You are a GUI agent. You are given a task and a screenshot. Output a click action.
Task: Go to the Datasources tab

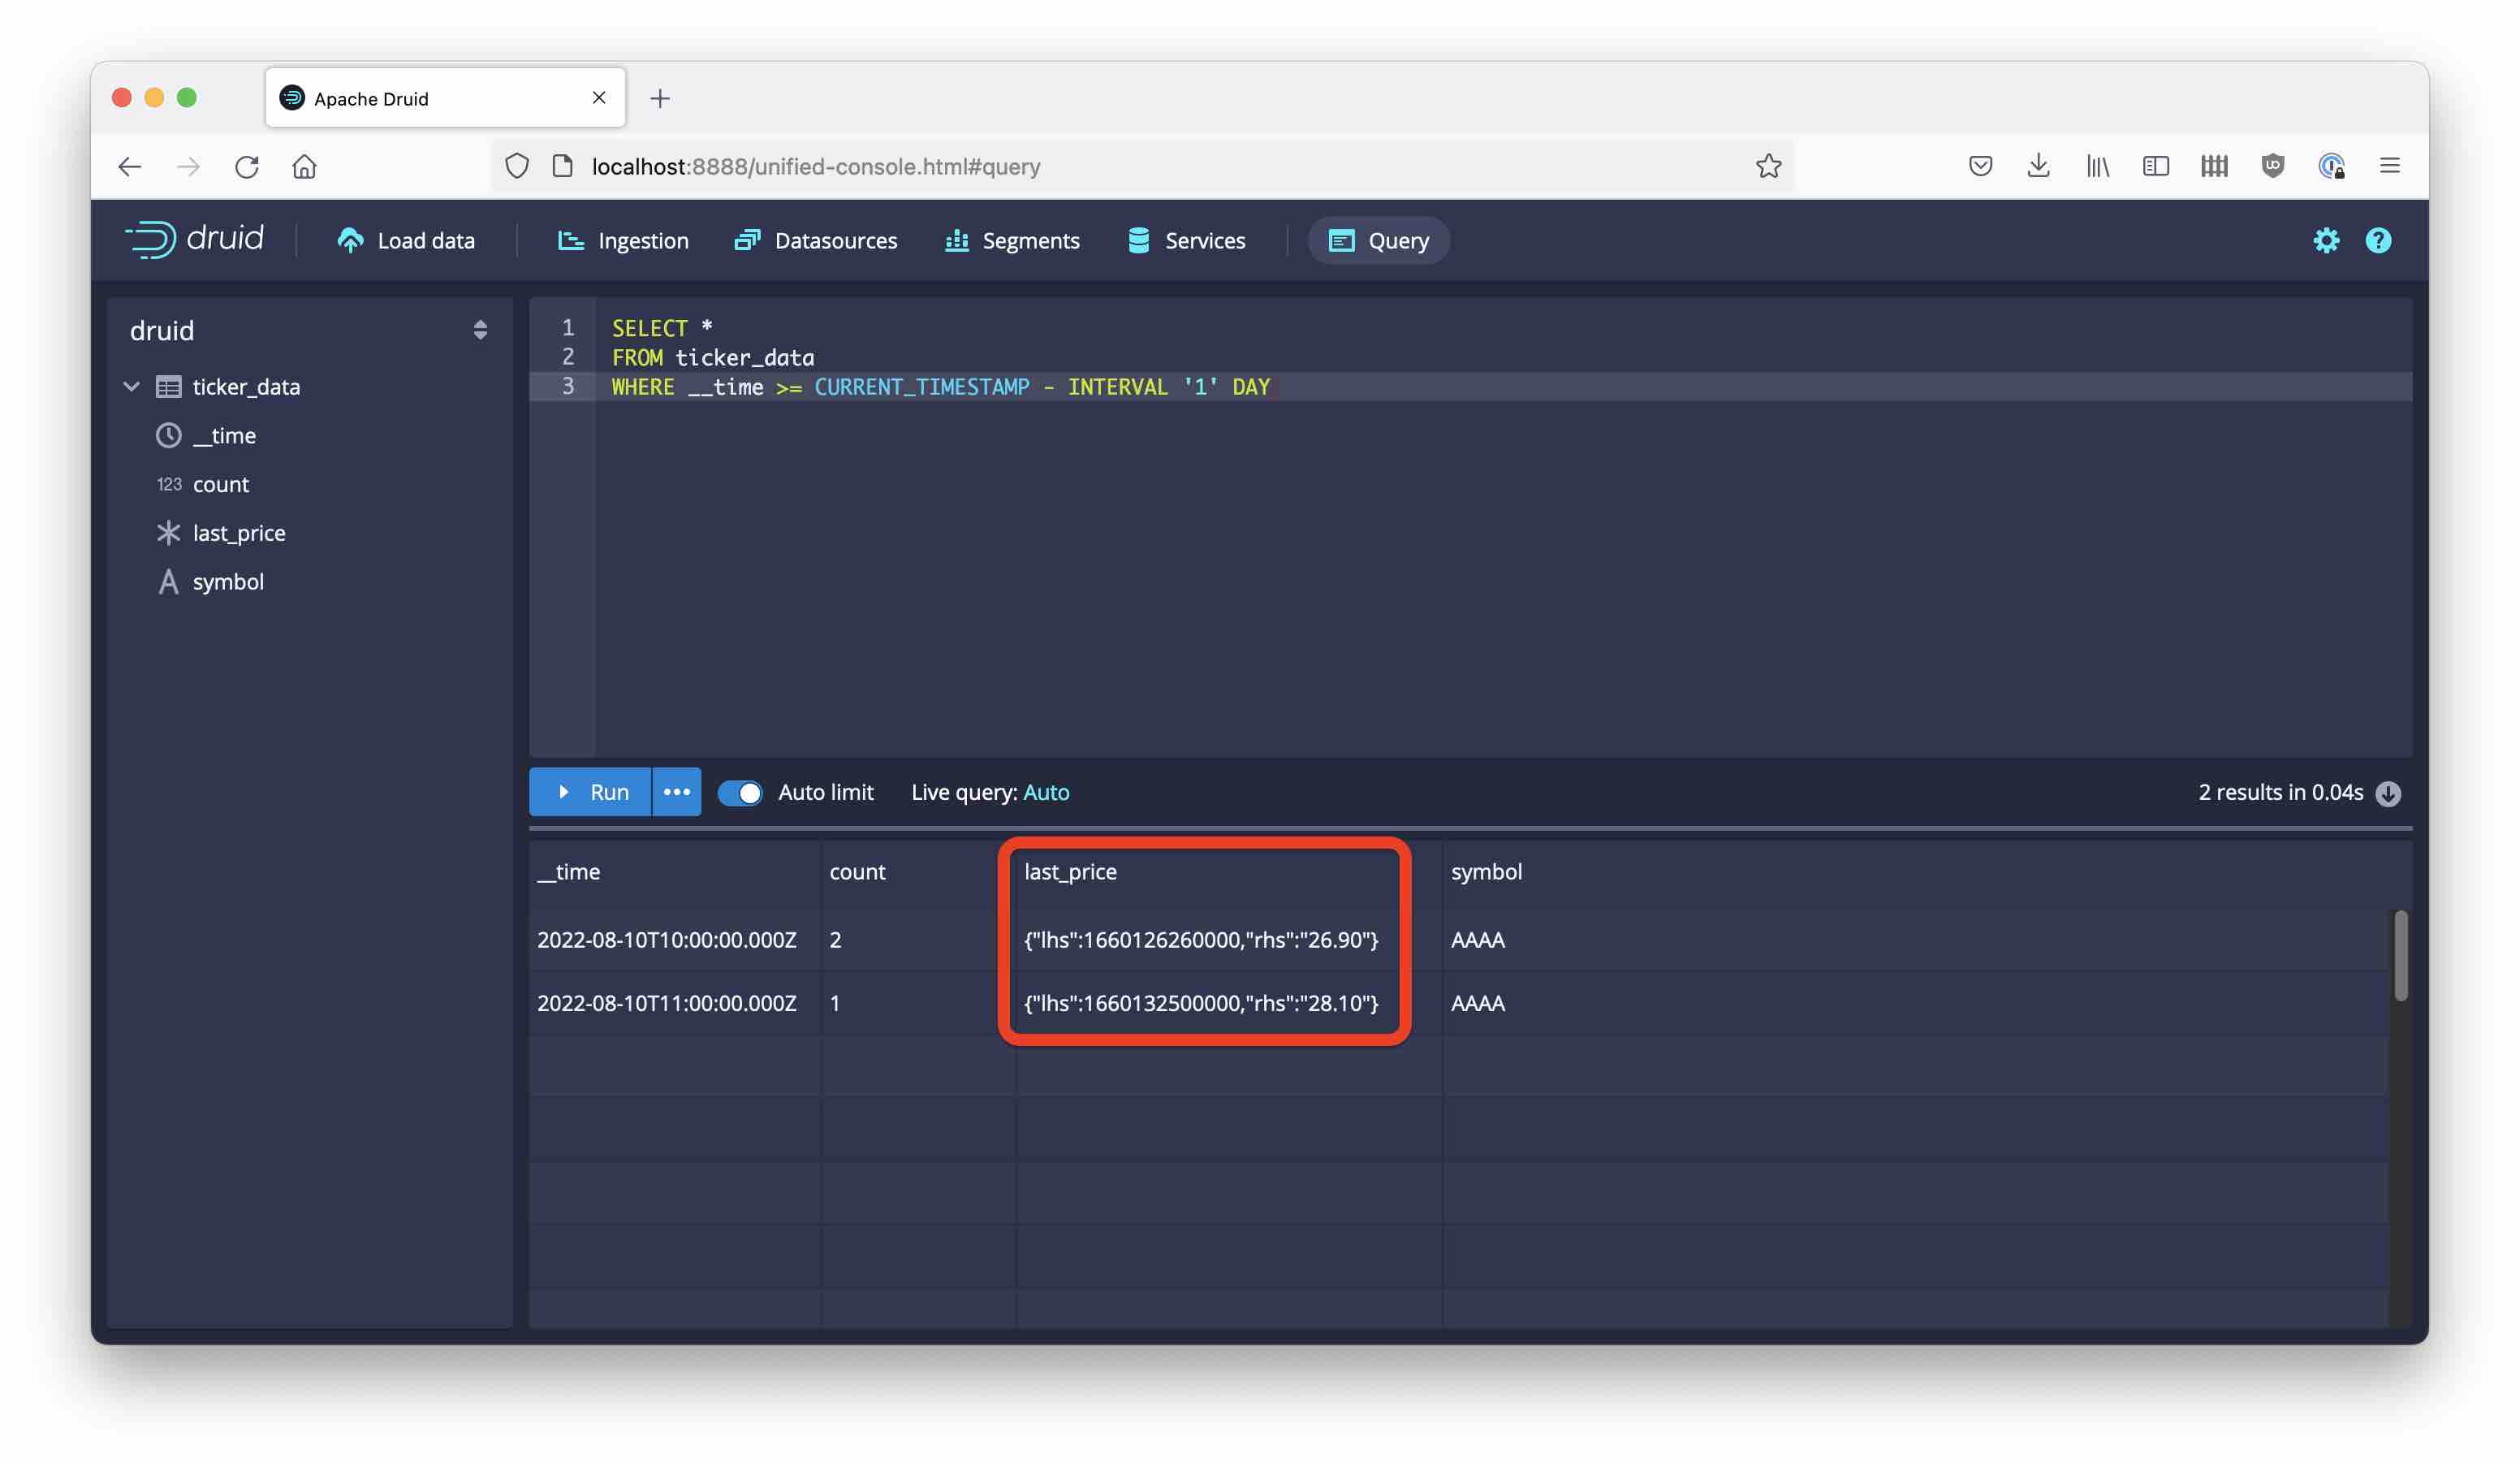pyautogui.click(x=816, y=240)
